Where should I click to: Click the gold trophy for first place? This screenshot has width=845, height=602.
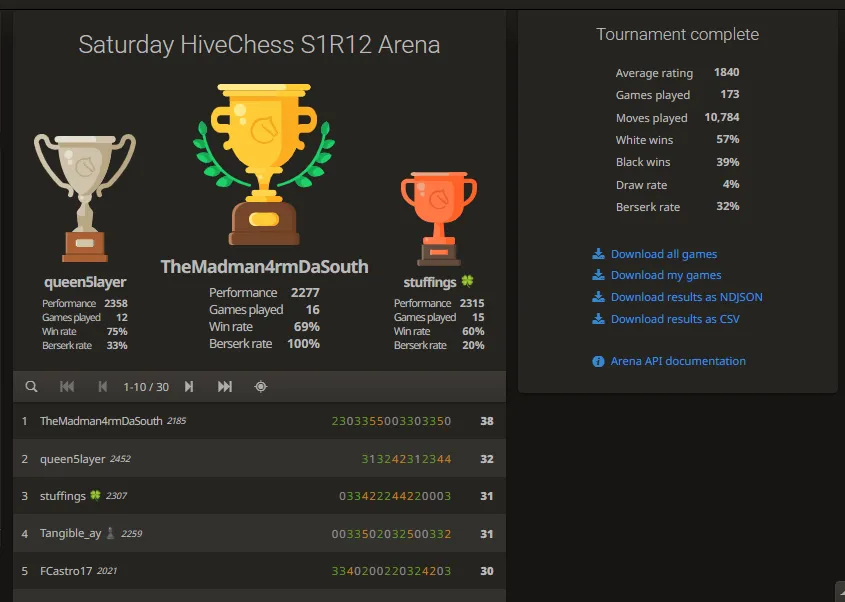coord(264,164)
